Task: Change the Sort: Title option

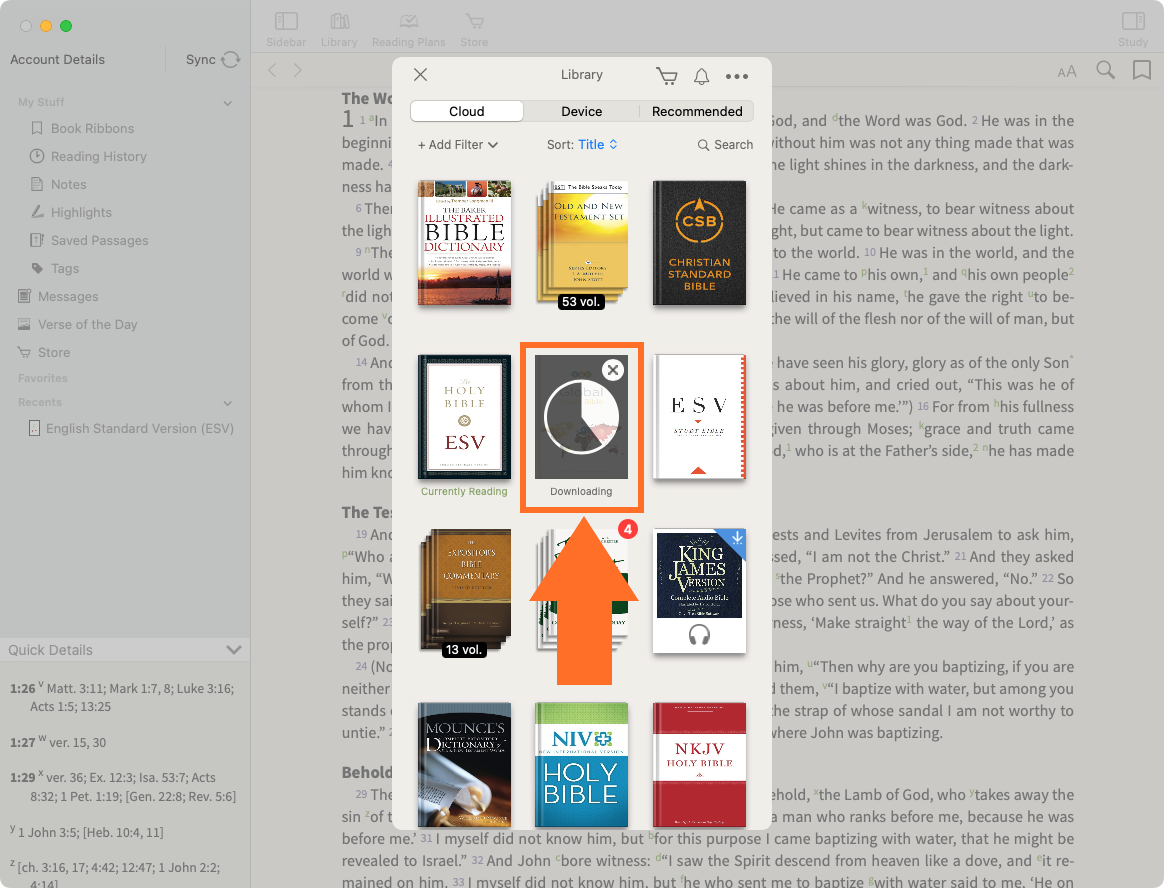Action: point(582,145)
